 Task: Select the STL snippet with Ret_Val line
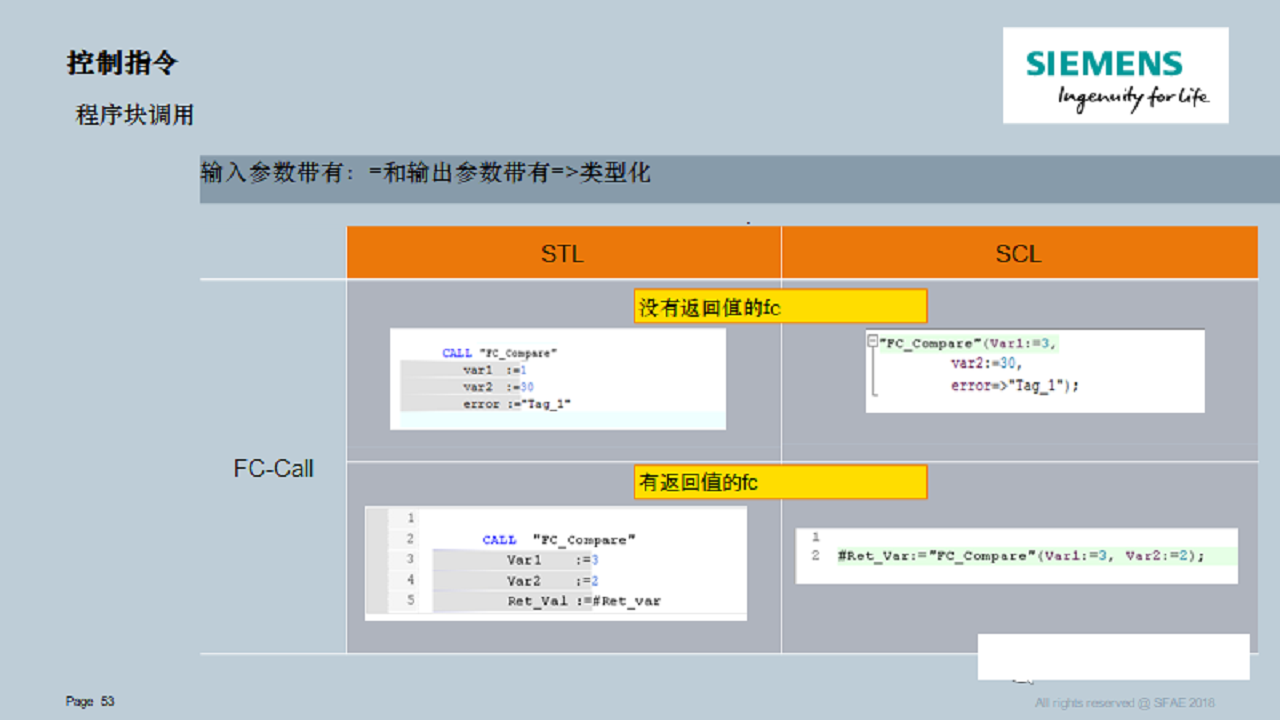pyautogui.click(x=556, y=563)
